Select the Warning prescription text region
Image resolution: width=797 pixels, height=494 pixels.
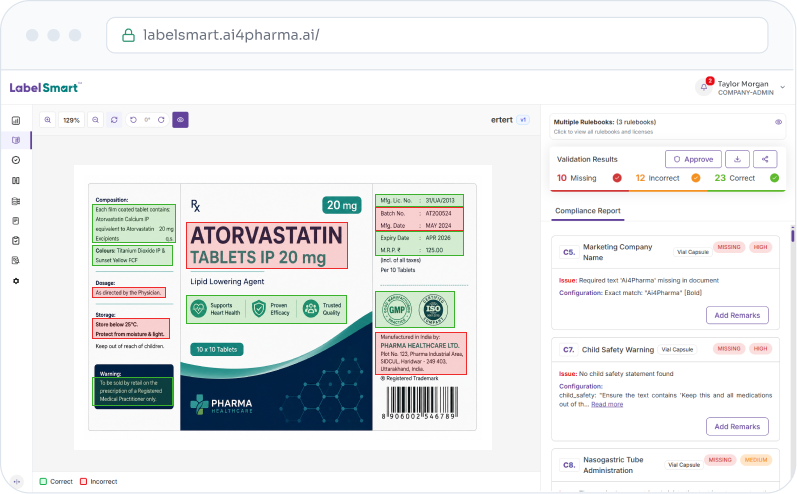tap(133, 391)
